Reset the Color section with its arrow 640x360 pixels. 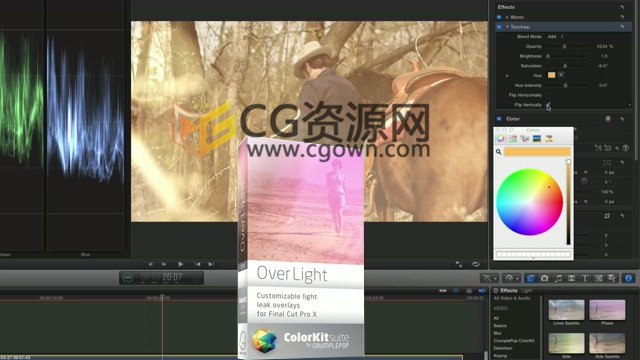pyautogui.click(x=622, y=119)
